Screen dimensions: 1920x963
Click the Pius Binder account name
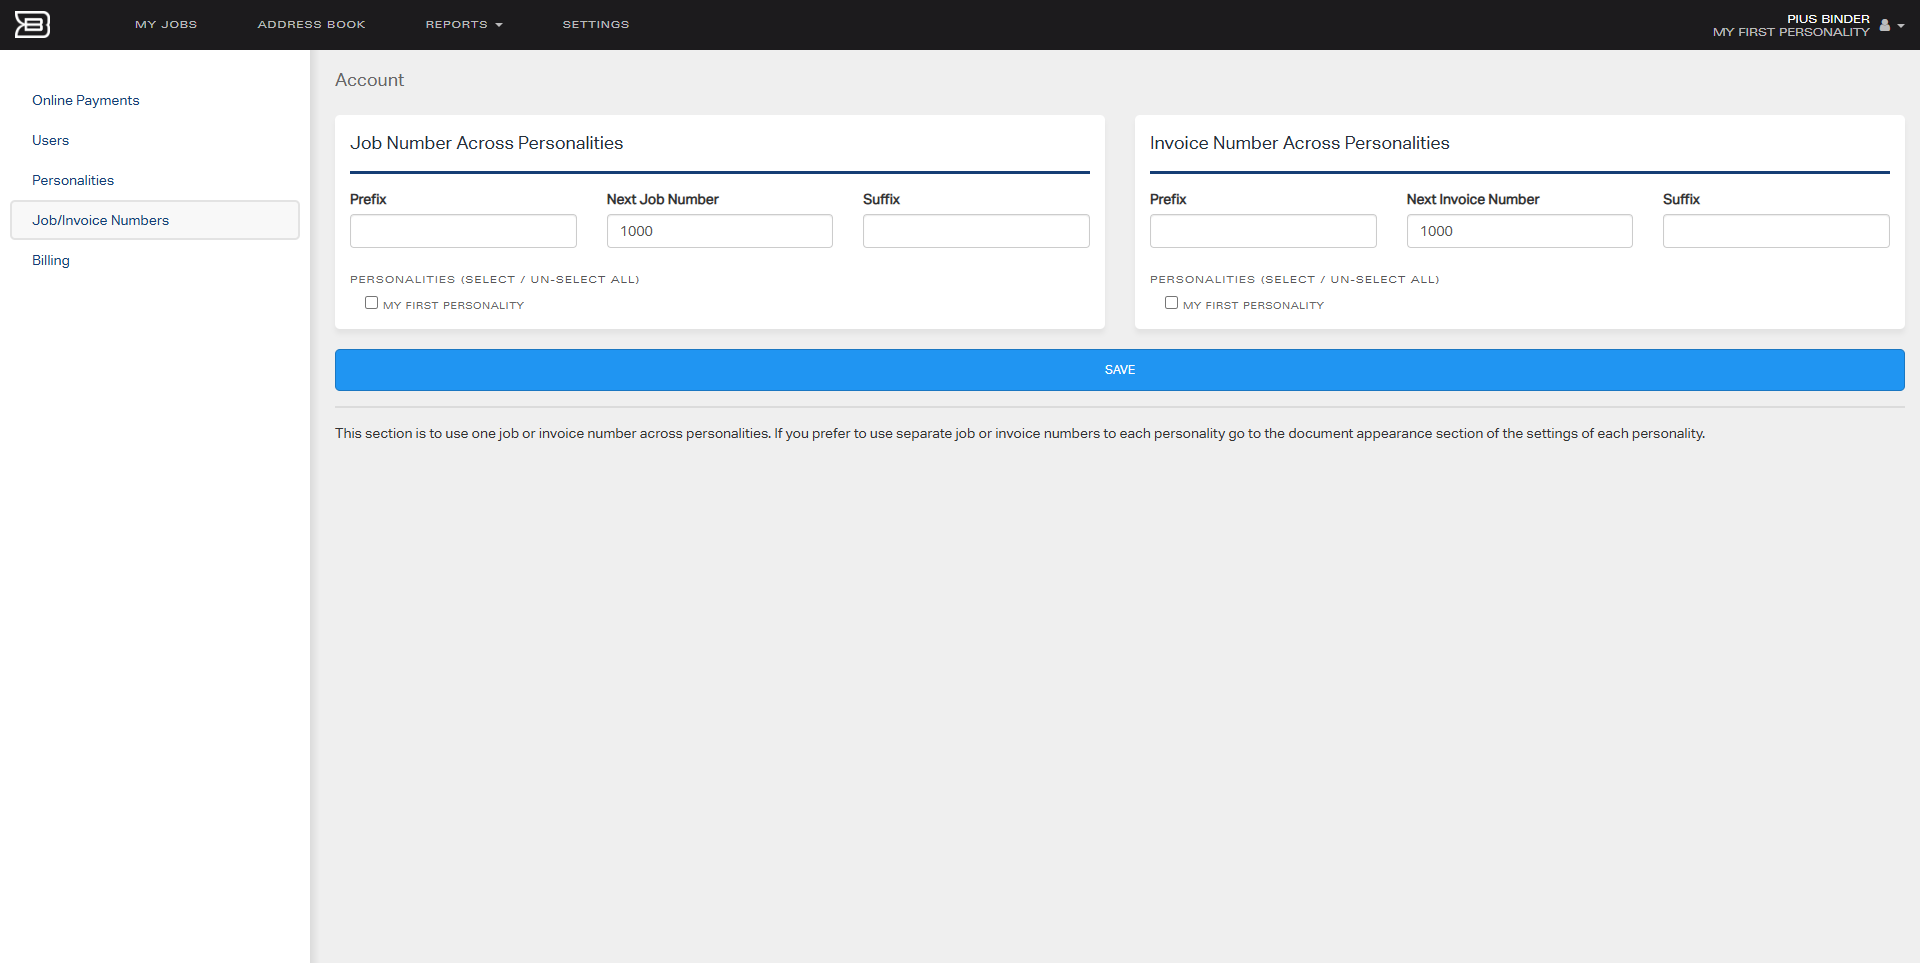pos(1828,18)
